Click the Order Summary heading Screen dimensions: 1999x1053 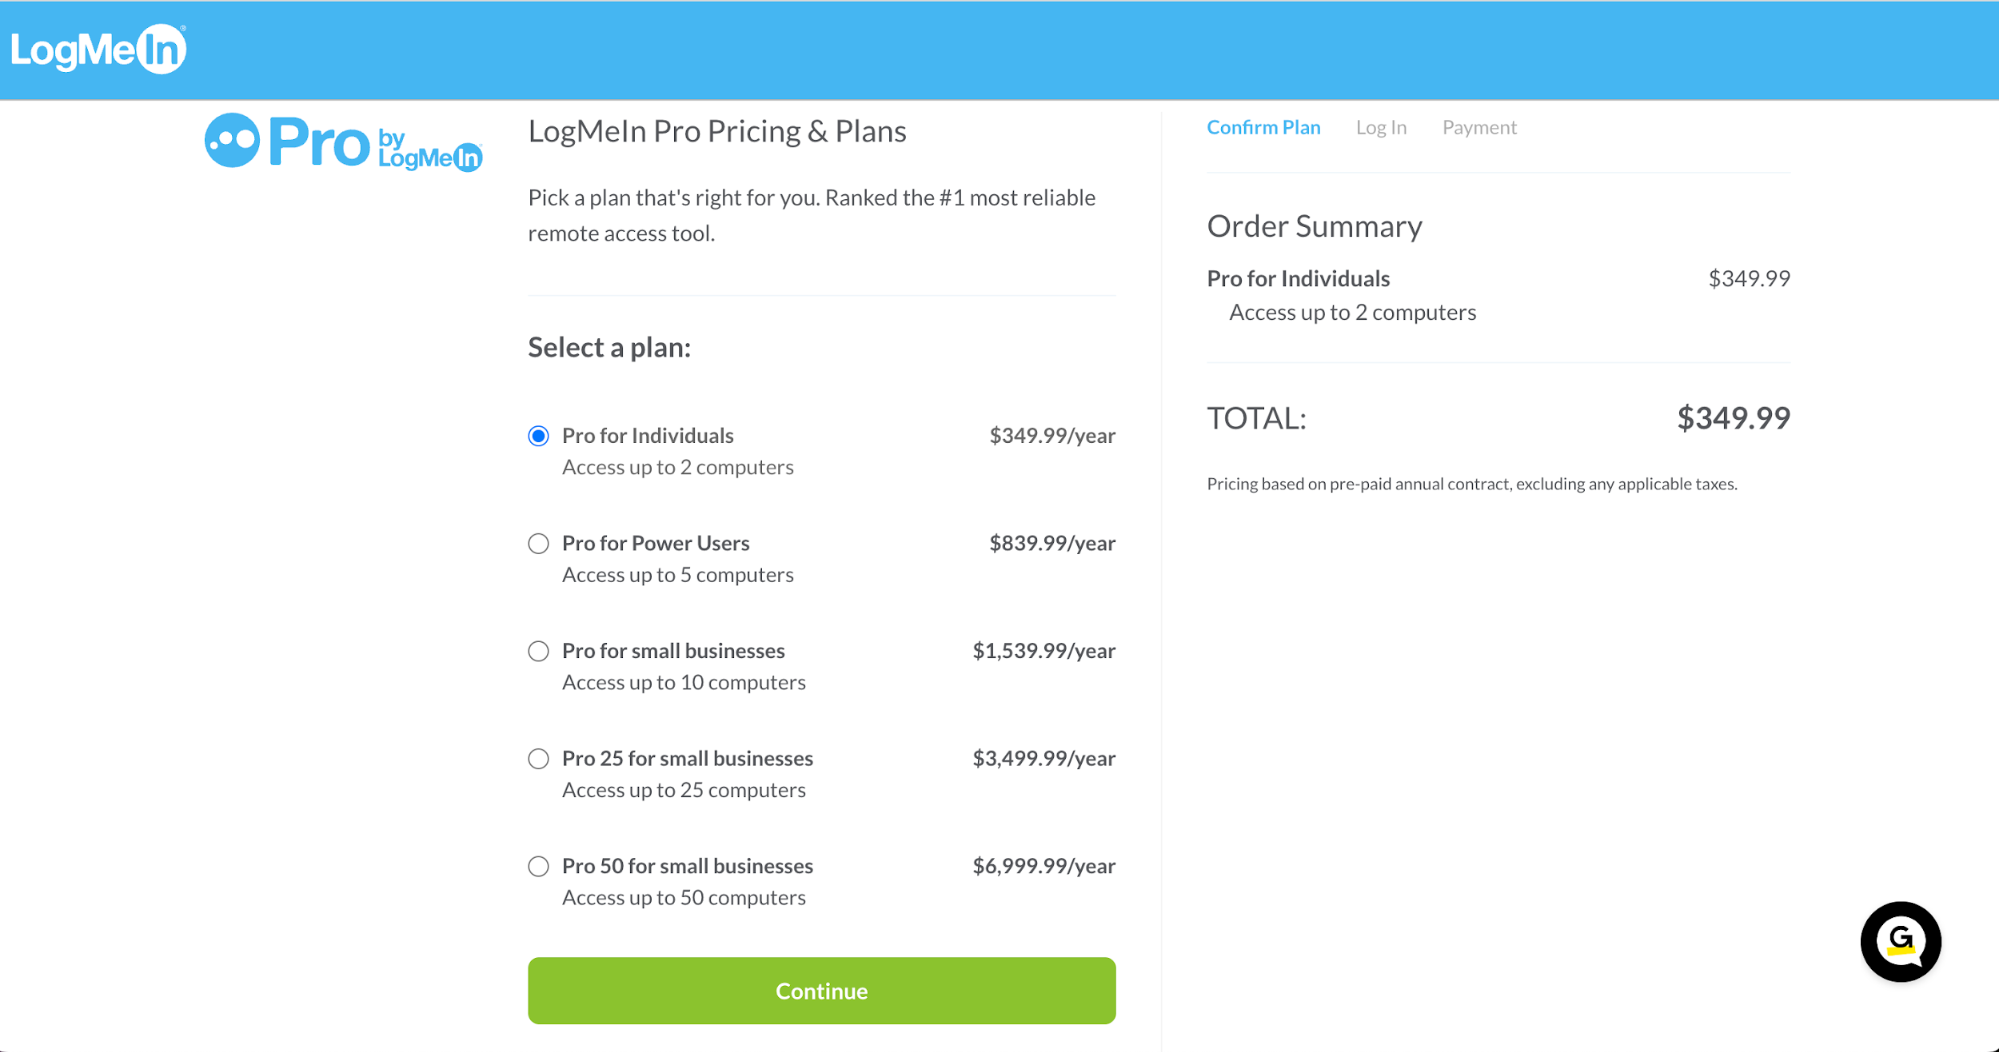[x=1315, y=226]
